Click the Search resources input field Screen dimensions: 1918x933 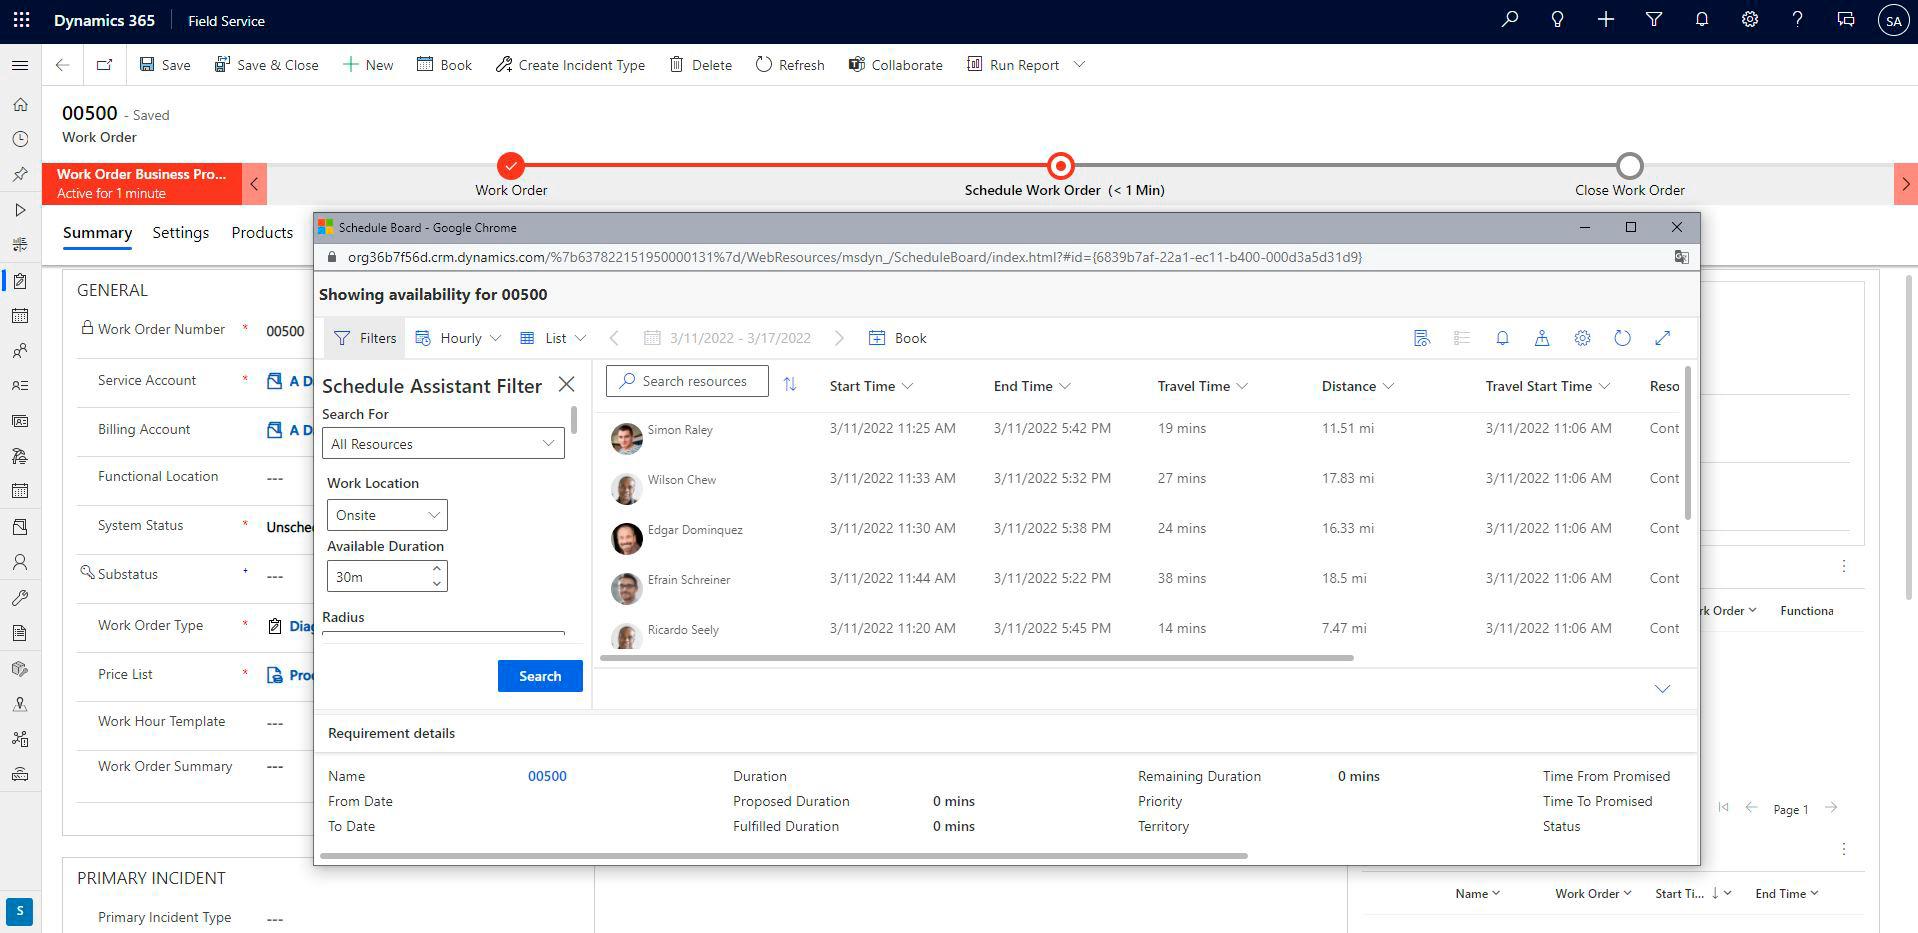click(687, 381)
